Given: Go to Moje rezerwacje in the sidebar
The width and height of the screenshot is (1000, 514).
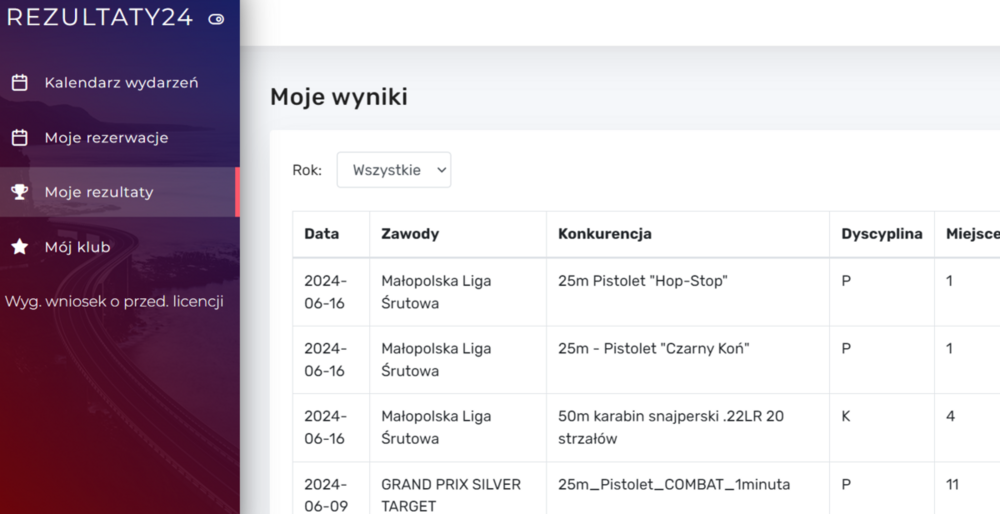Looking at the screenshot, I should click(x=106, y=138).
